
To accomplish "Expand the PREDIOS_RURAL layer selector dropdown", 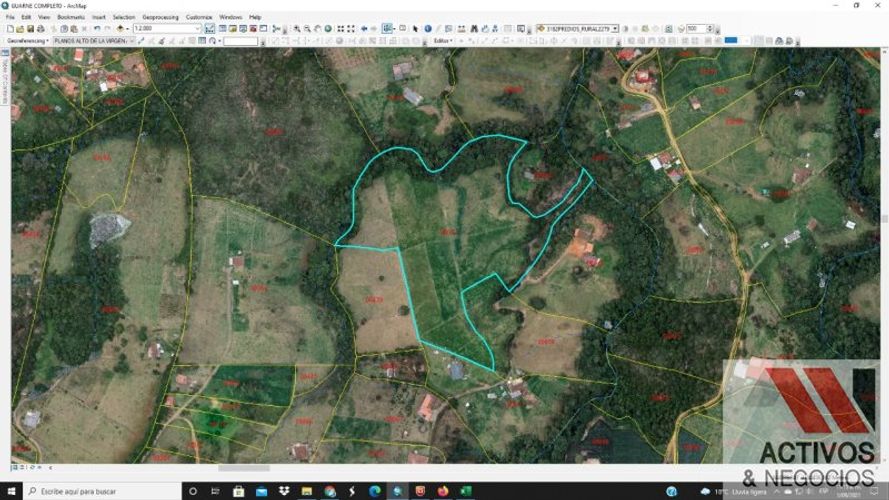I will tap(615, 28).
